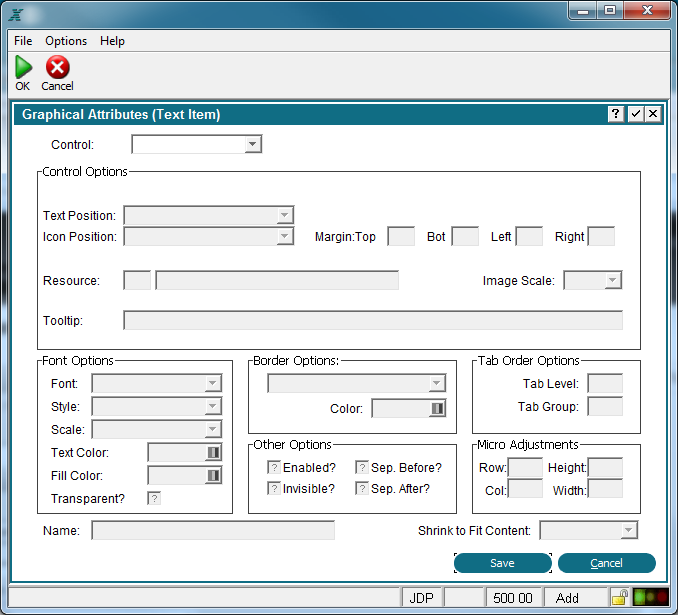Expand the Control dropdown
This screenshot has height=615, width=678.
[x=253, y=144]
